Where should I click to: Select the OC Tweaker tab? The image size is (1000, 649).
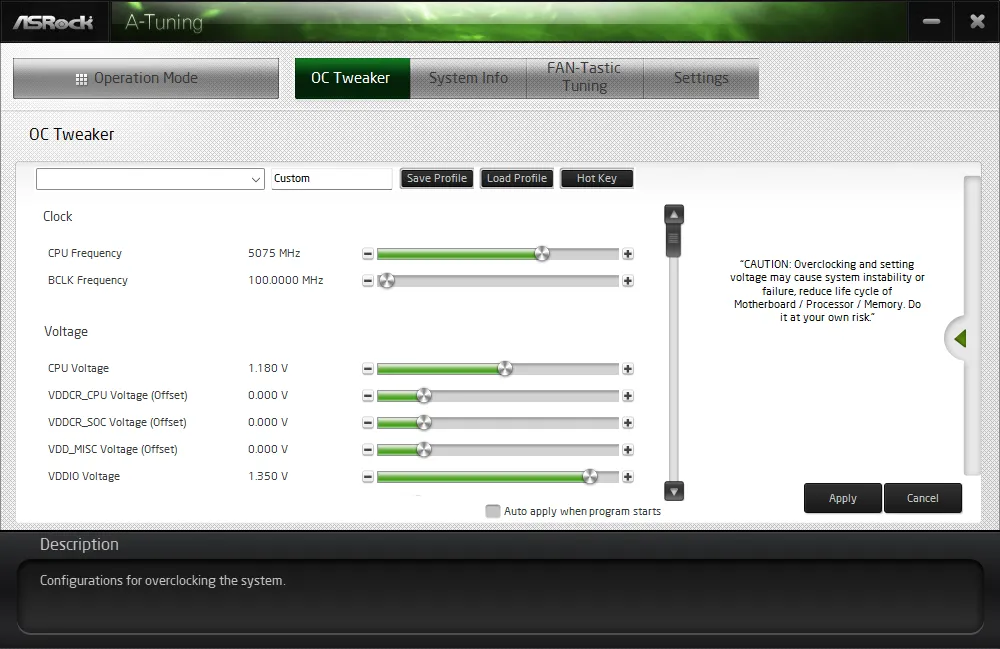pyautogui.click(x=352, y=78)
